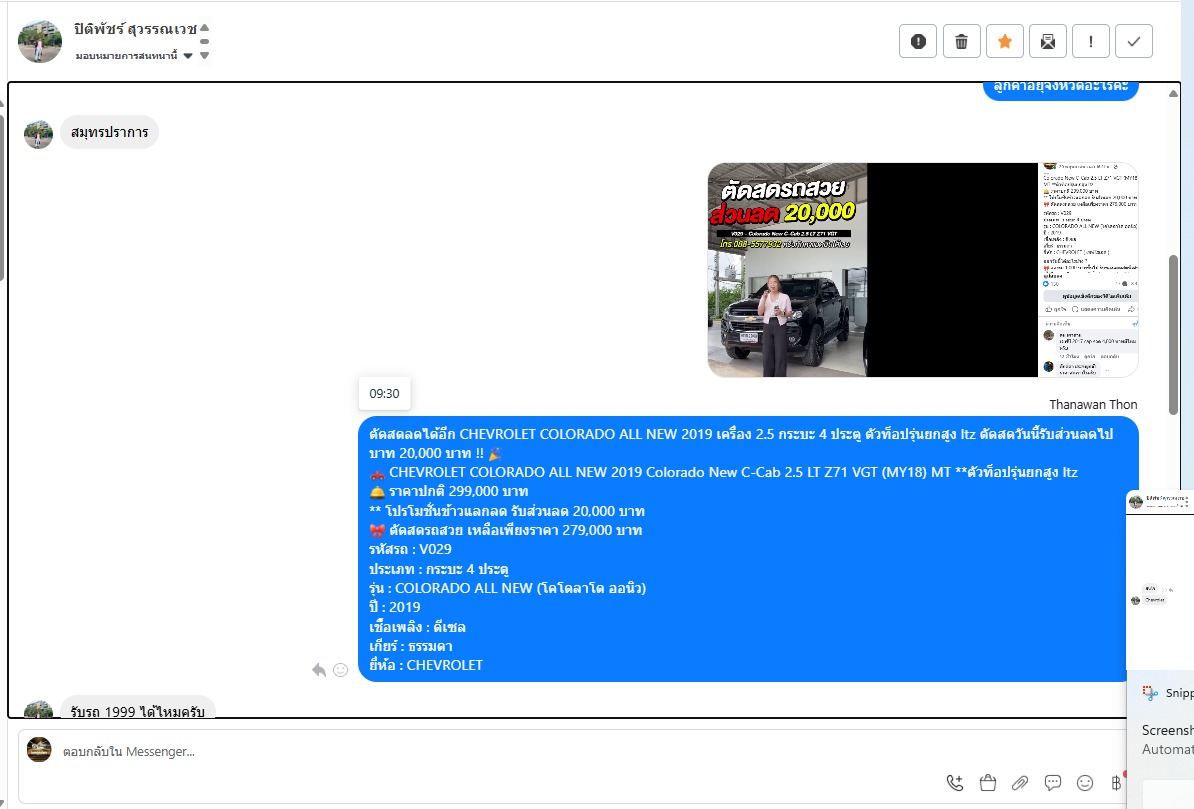Image resolution: width=1194 pixels, height=809 pixels.
Task: Star this conversation with the orange star
Action: 1004,41
